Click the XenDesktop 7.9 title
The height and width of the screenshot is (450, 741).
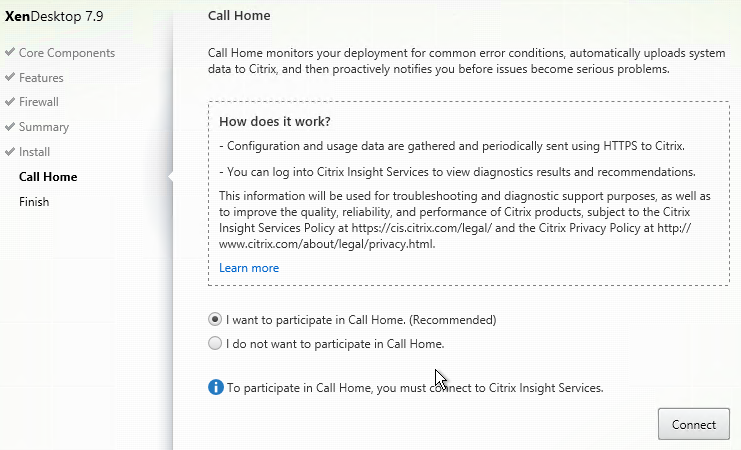[54, 16]
